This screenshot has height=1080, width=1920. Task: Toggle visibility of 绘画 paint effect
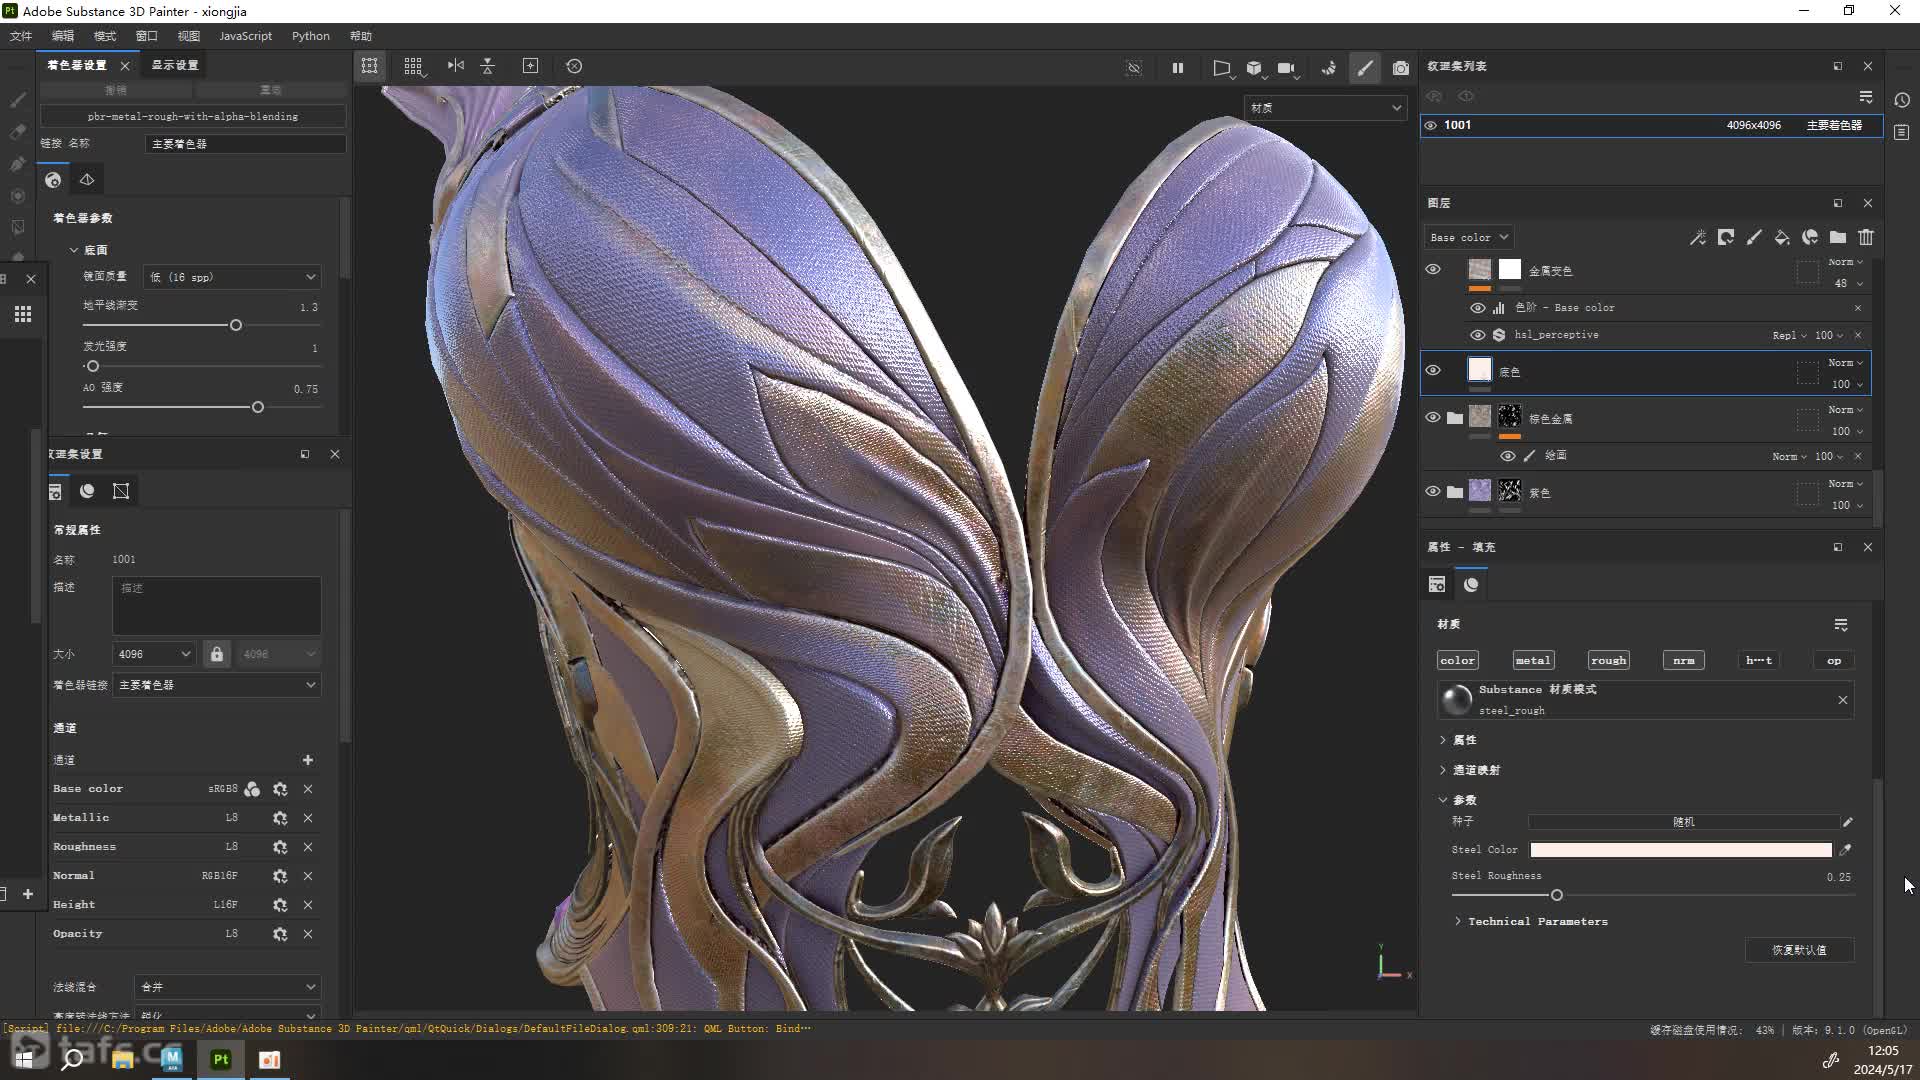click(1507, 456)
